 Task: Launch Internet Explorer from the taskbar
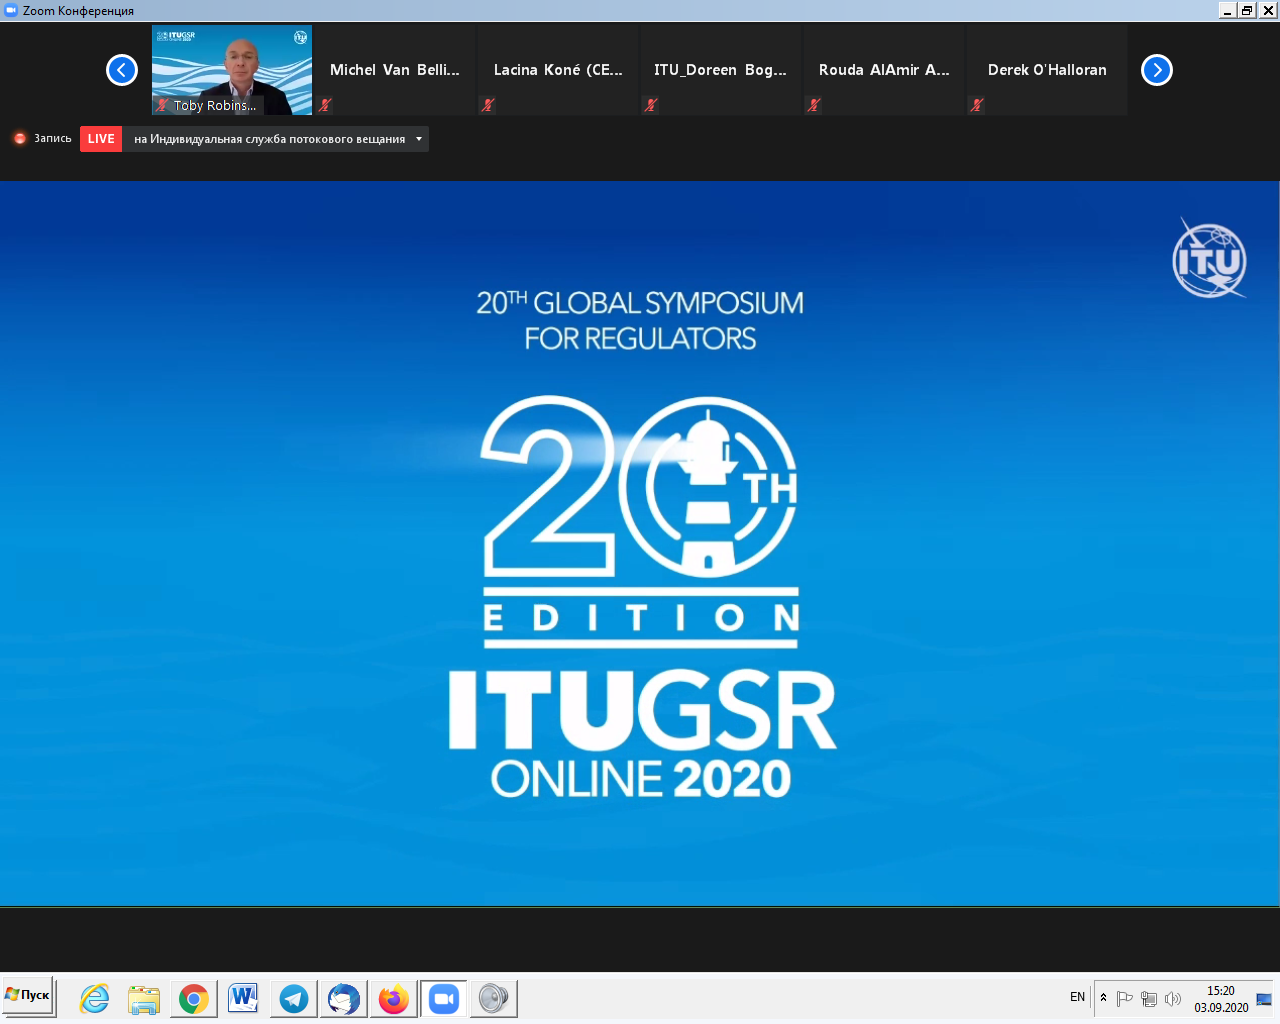pyautogui.click(x=94, y=998)
